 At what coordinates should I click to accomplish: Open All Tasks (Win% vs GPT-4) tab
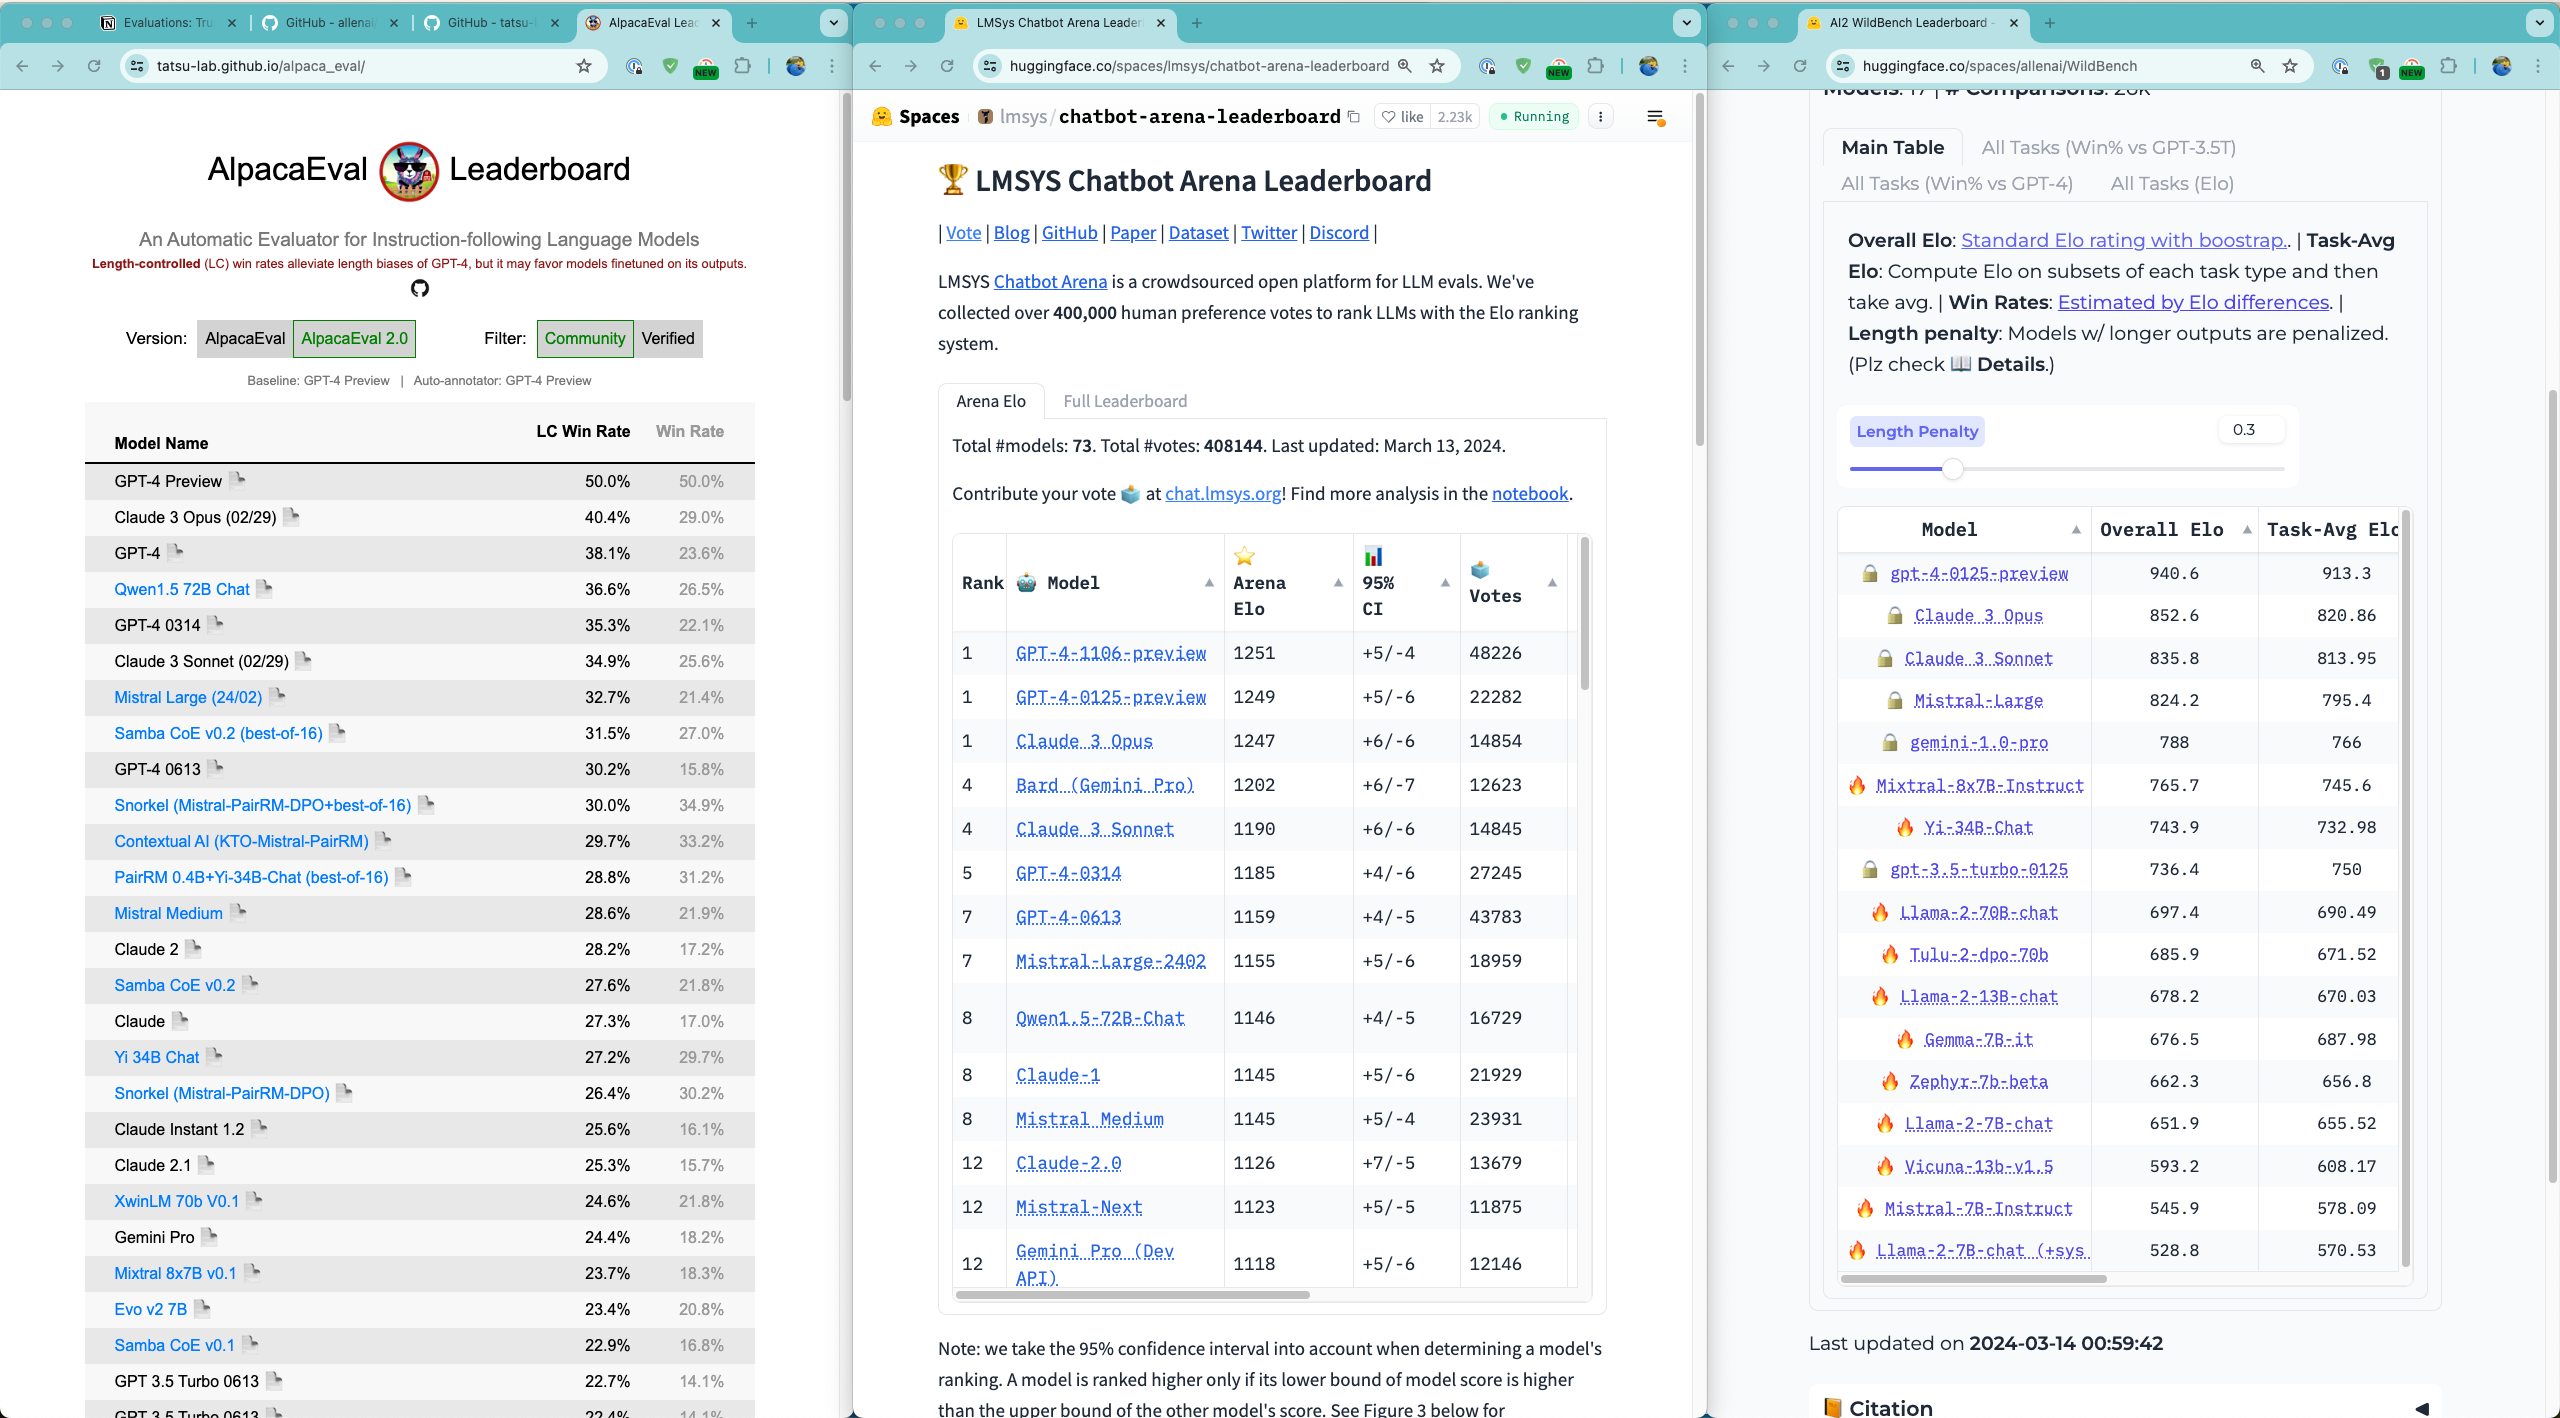[x=1957, y=183]
